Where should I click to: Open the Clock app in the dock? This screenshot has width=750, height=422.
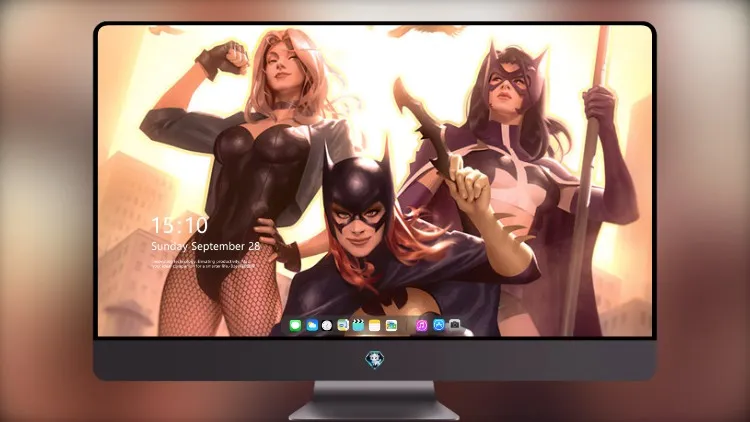327,325
